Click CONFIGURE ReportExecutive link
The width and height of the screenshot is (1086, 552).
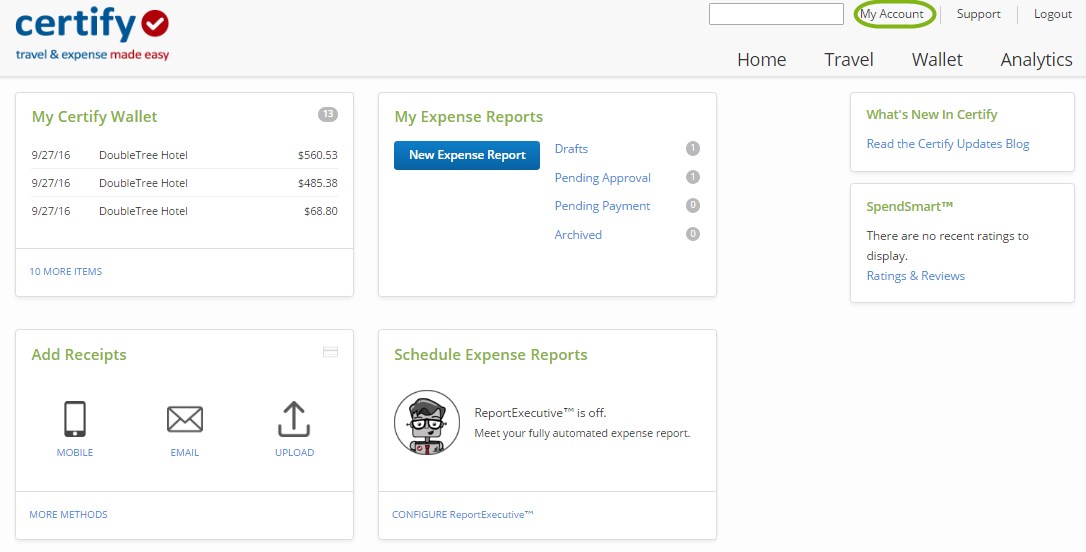click(463, 515)
